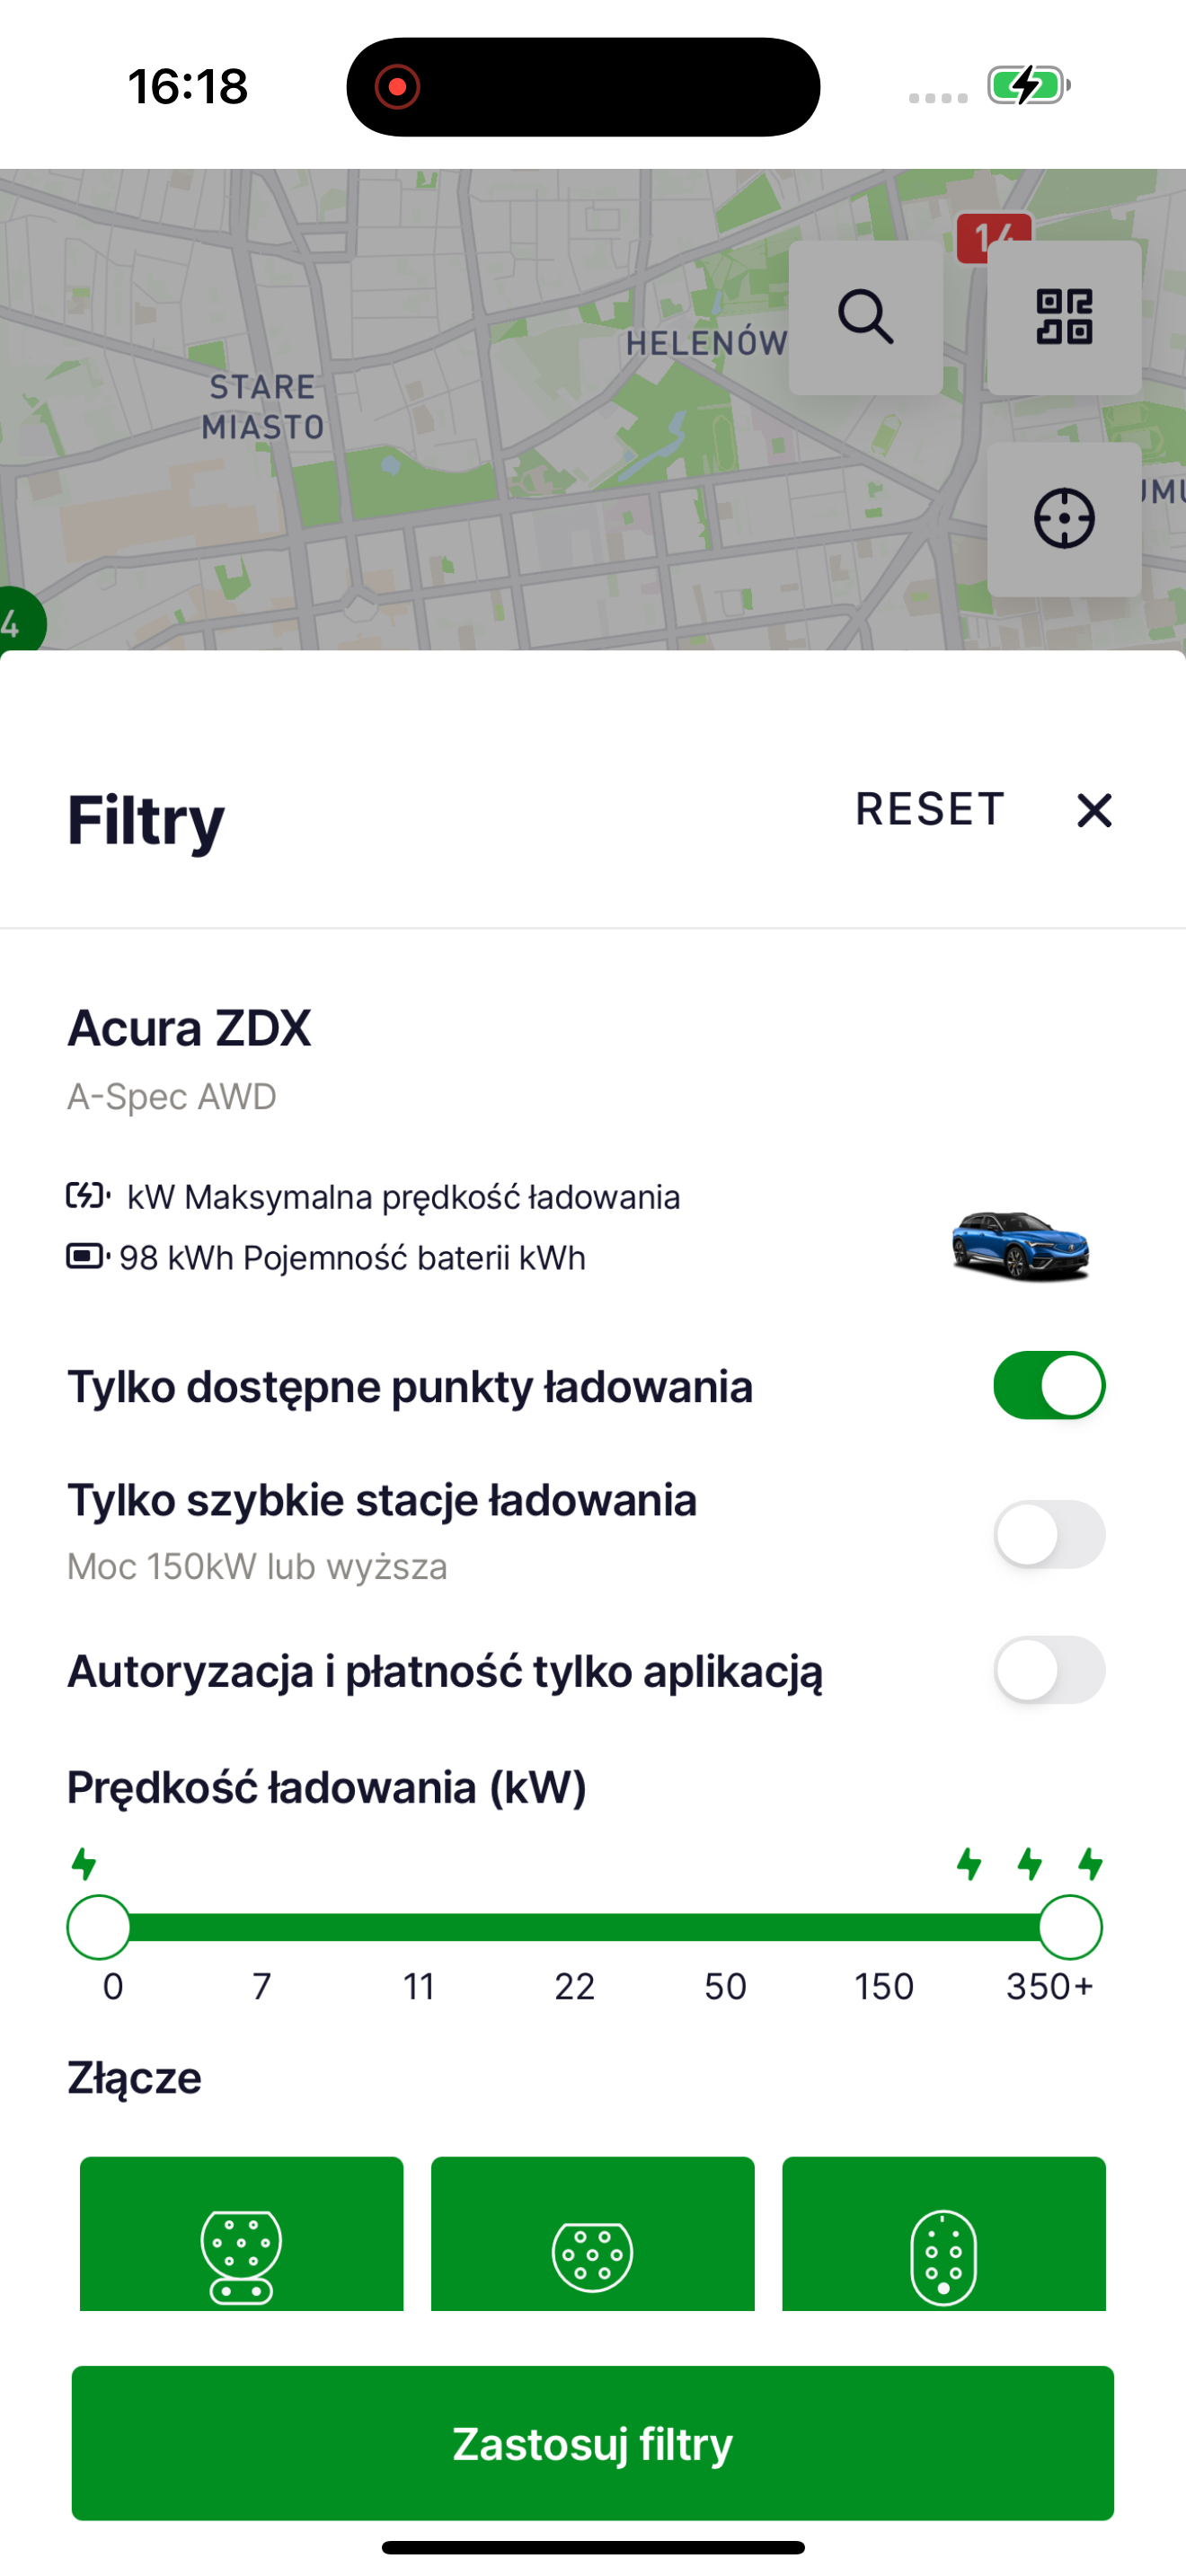The width and height of the screenshot is (1186, 2576).
Task: Reset all filters with RESET
Action: (930, 809)
